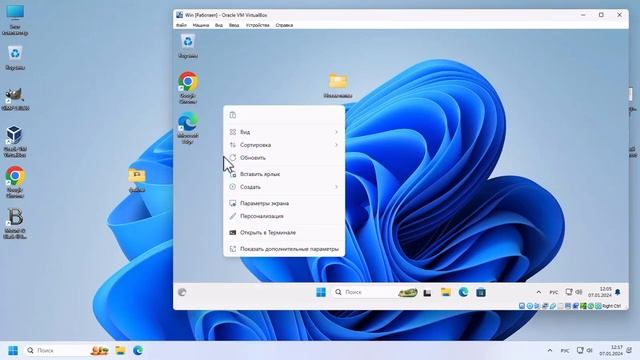Screen dimensions: 640x360
Task: Click the notification bell in the VM taskbar
Action: (618, 292)
